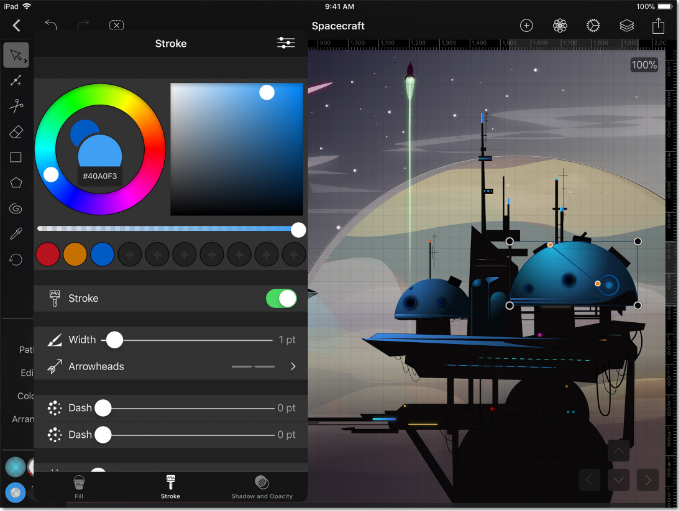The image size is (679, 511).
Task: Select the Spiral tool
Action: click(16, 209)
